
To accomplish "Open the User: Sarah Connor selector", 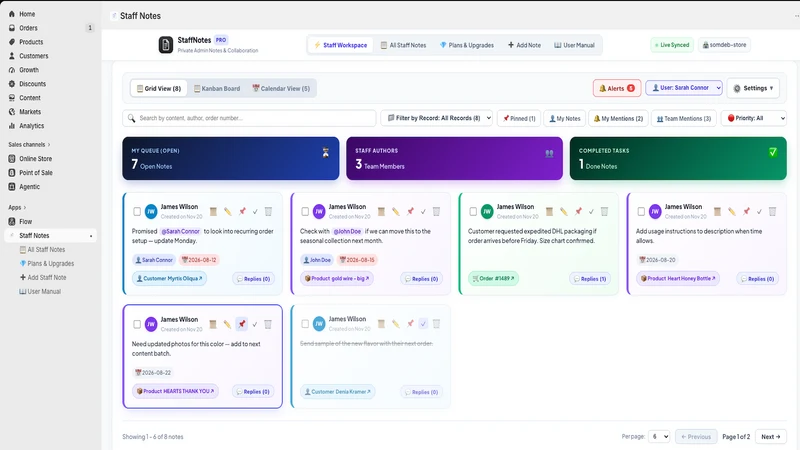I will click(684, 88).
